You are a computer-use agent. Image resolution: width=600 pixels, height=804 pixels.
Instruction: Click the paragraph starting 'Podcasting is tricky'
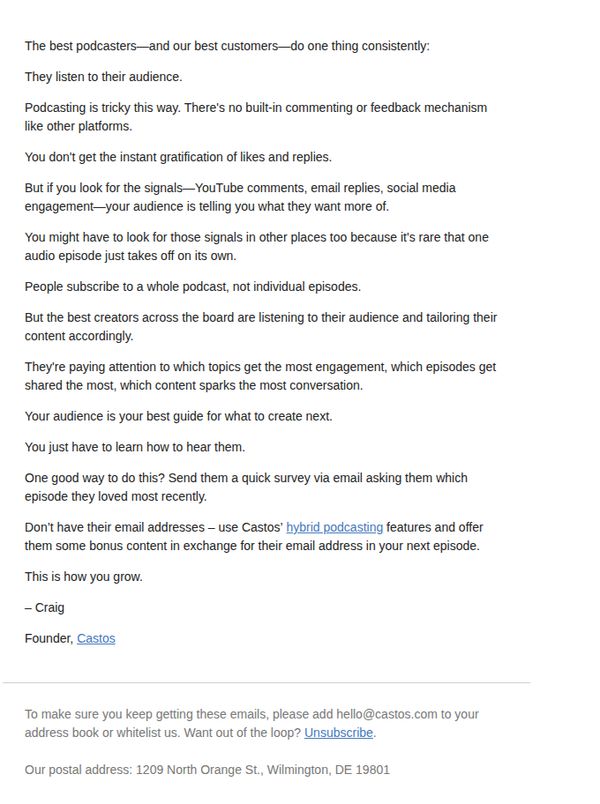[x=256, y=117]
